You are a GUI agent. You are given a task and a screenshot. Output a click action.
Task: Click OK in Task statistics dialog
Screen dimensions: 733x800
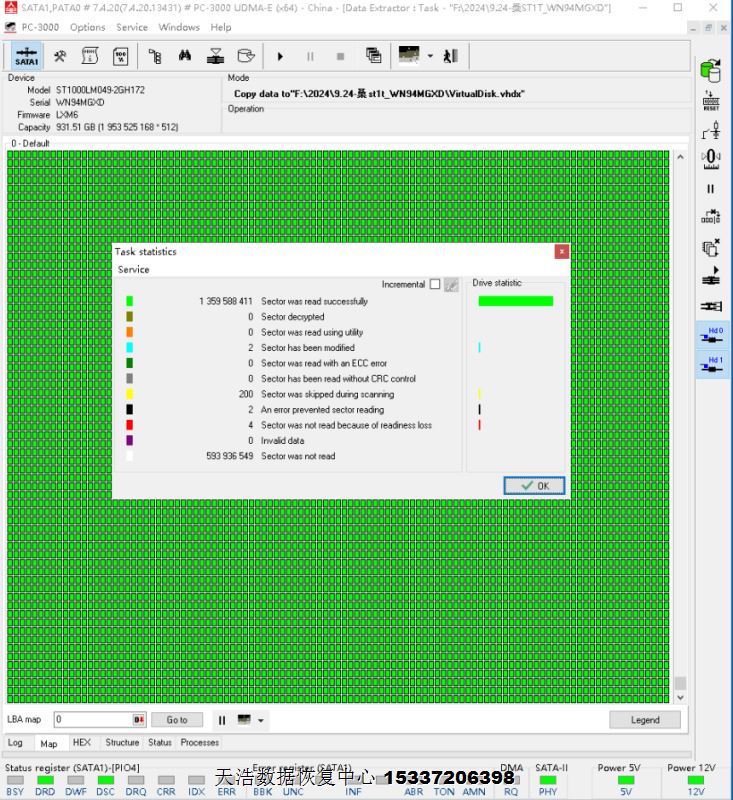[x=534, y=485]
